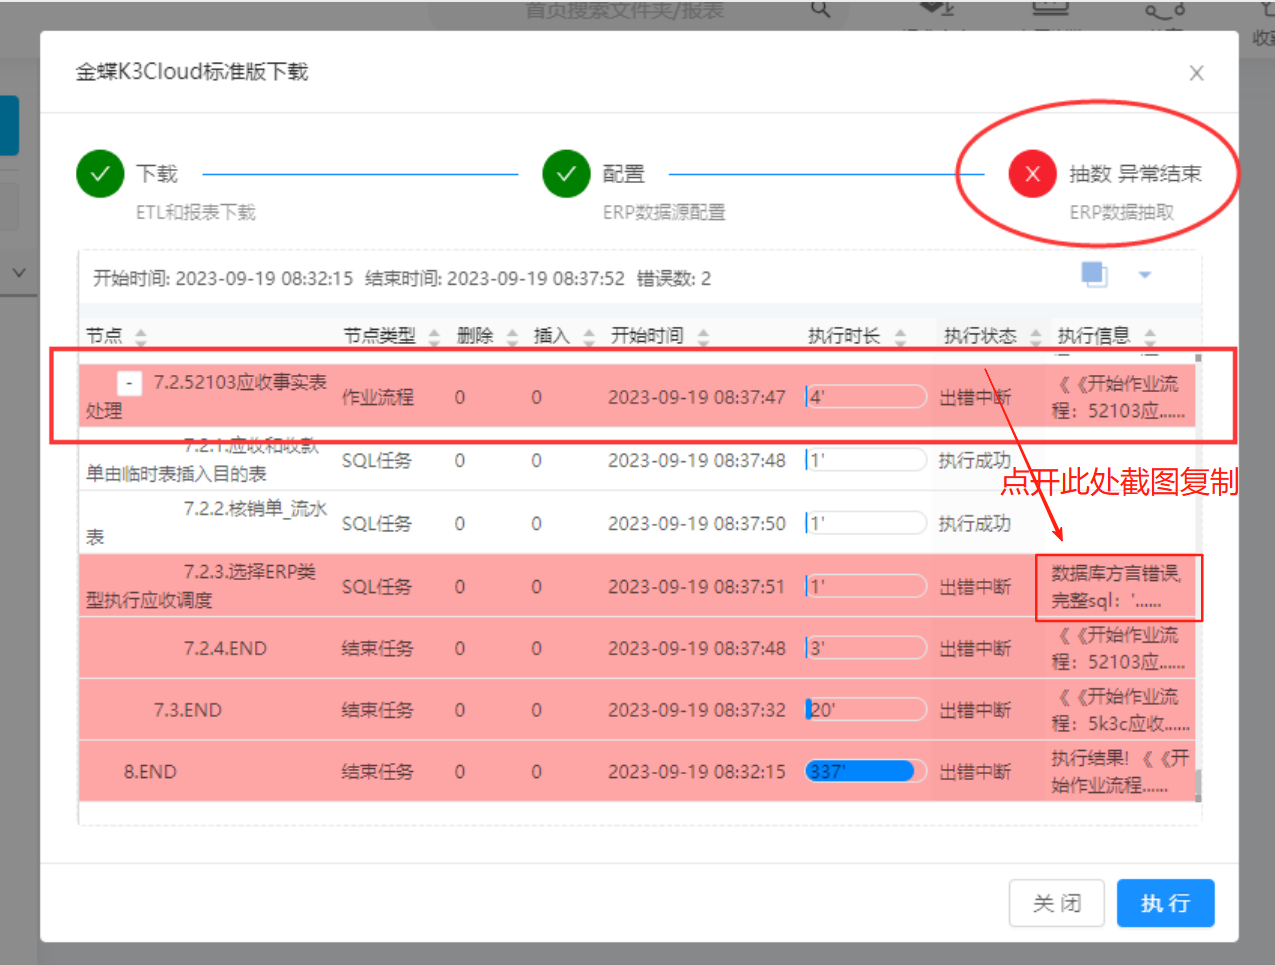Click start time 2023-09-19 08:37:47 cell
Screen dimensions: 1275x965
[x=697, y=397]
